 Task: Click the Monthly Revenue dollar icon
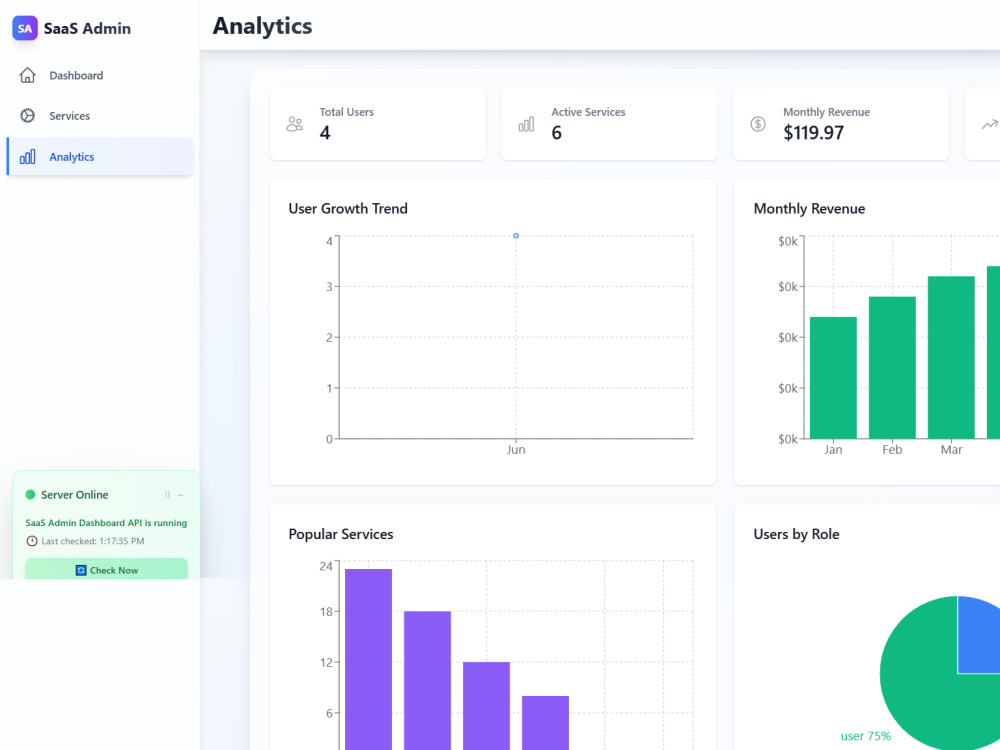tap(758, 124)
